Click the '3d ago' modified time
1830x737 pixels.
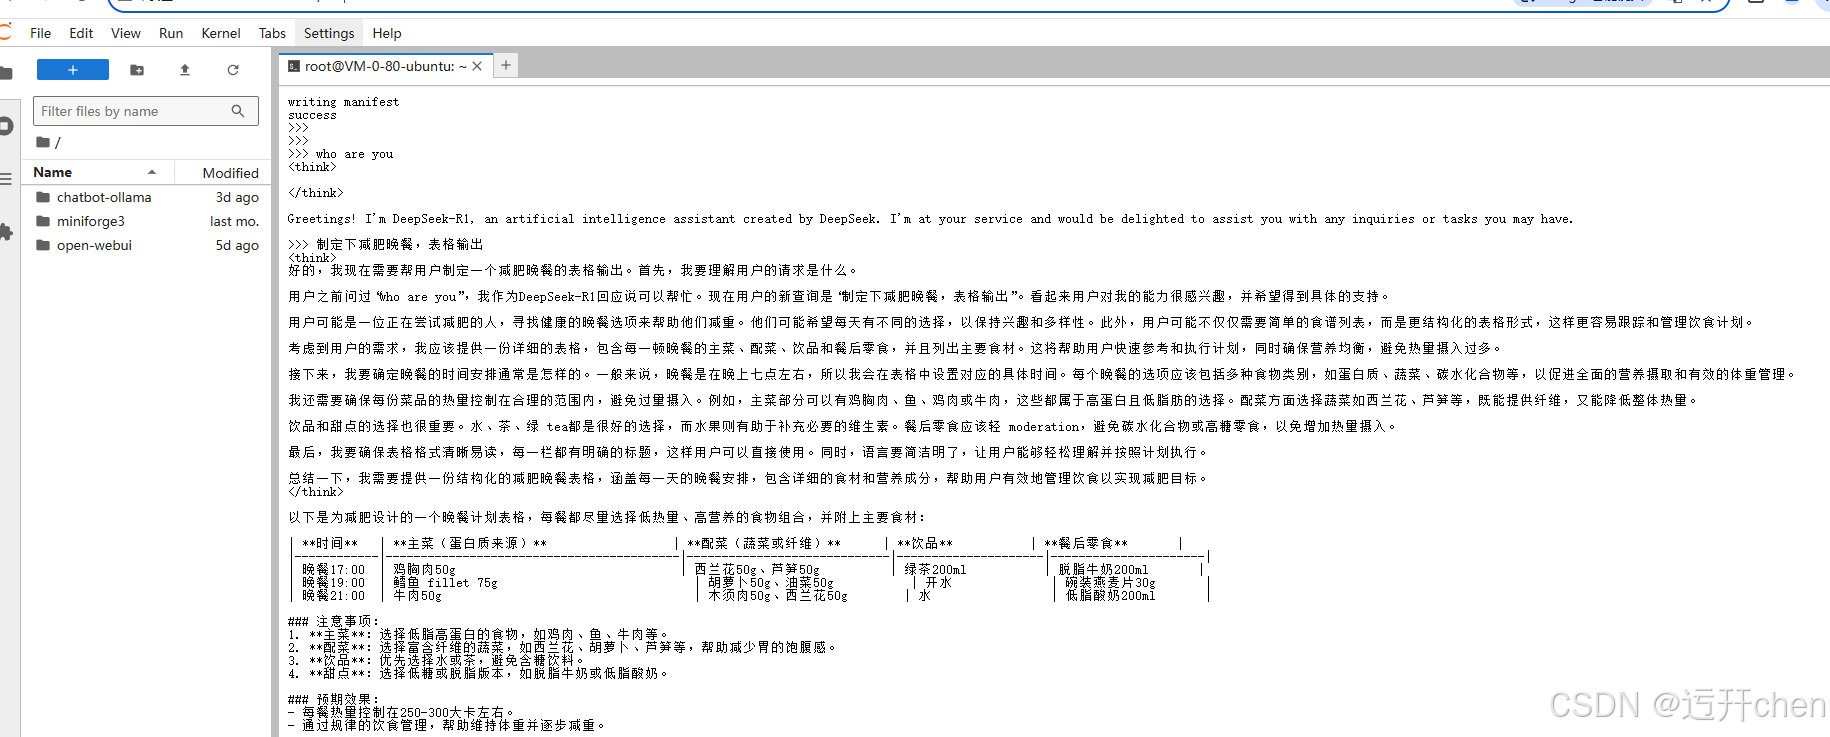click(x=237, y=197)
